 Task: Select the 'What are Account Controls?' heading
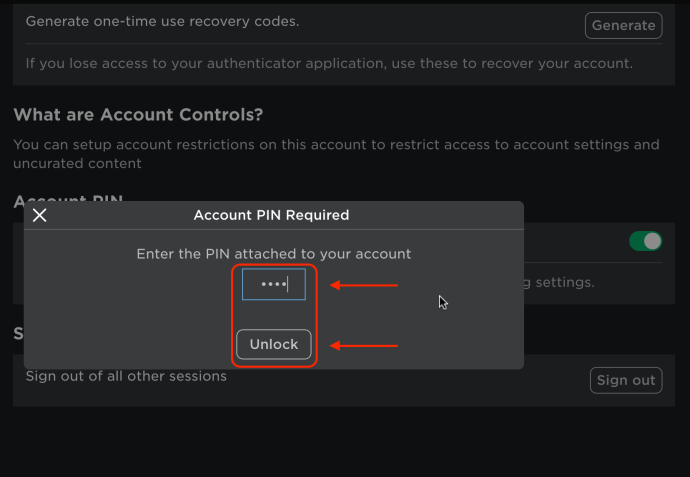[138, 115]
